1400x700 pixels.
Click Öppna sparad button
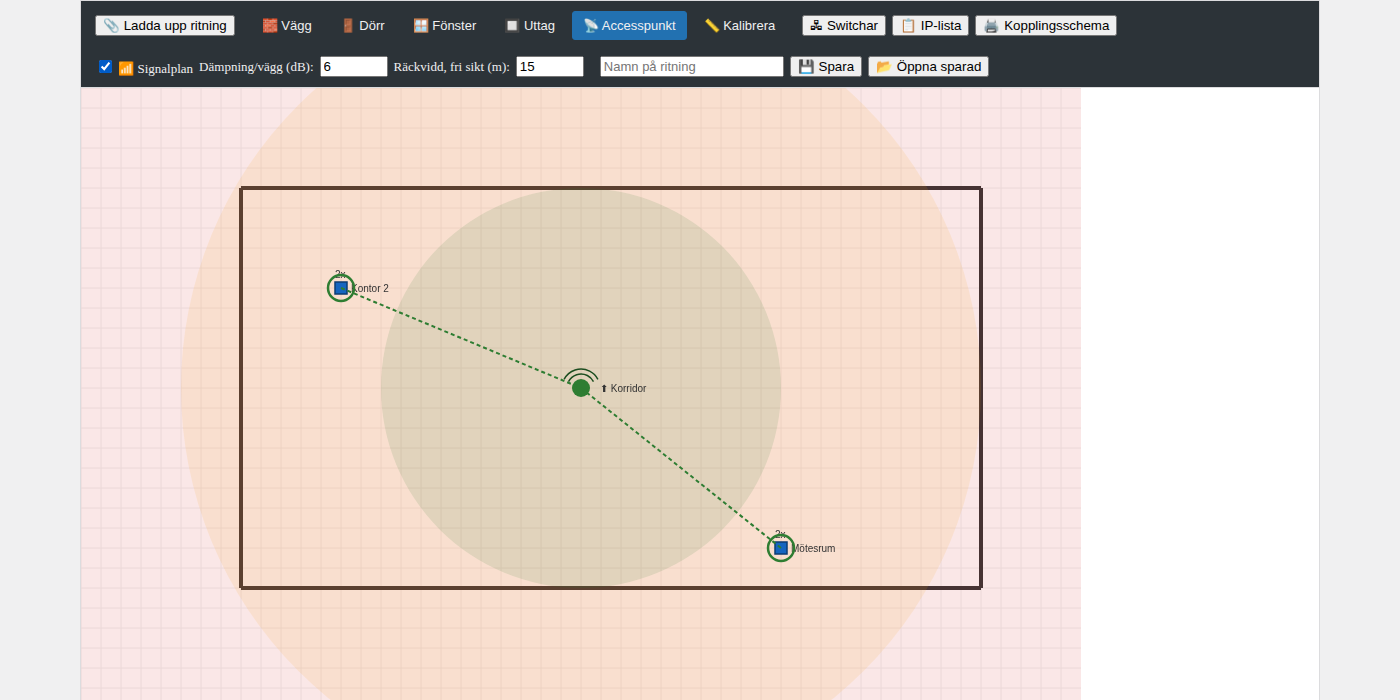[928, 67]
